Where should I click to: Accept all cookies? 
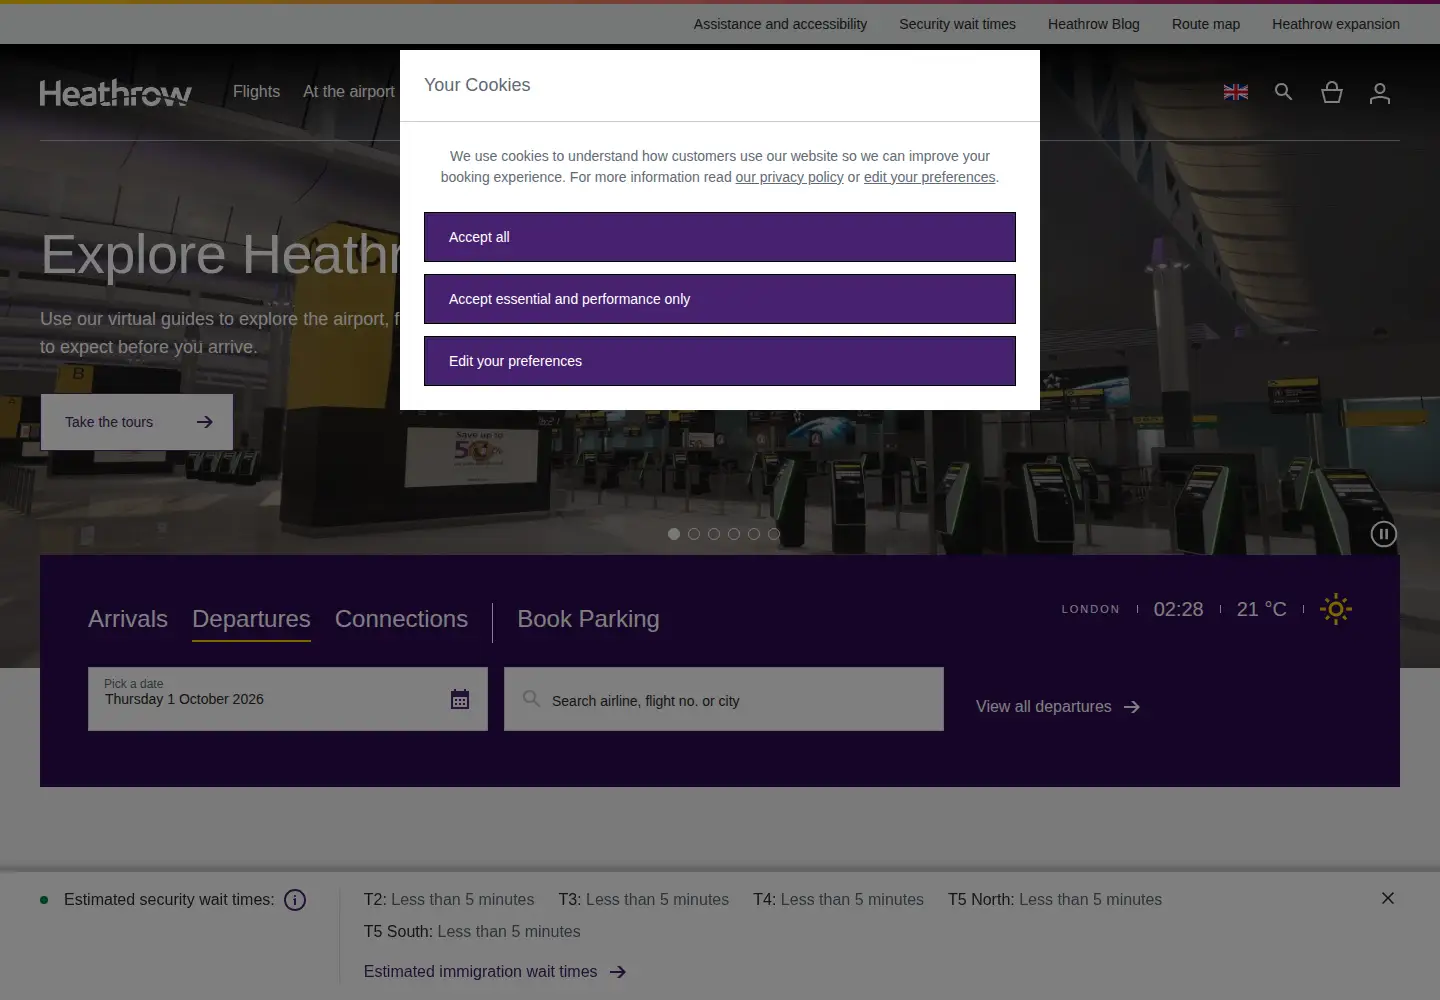pyautogui.click(x=720, y=237)
